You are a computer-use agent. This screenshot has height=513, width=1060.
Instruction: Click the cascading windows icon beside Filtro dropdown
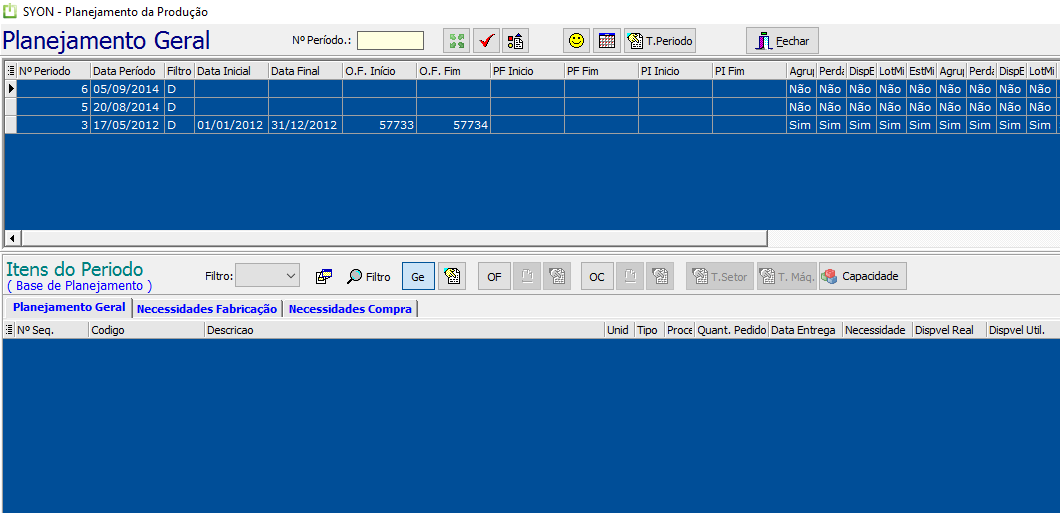[324, 277]
